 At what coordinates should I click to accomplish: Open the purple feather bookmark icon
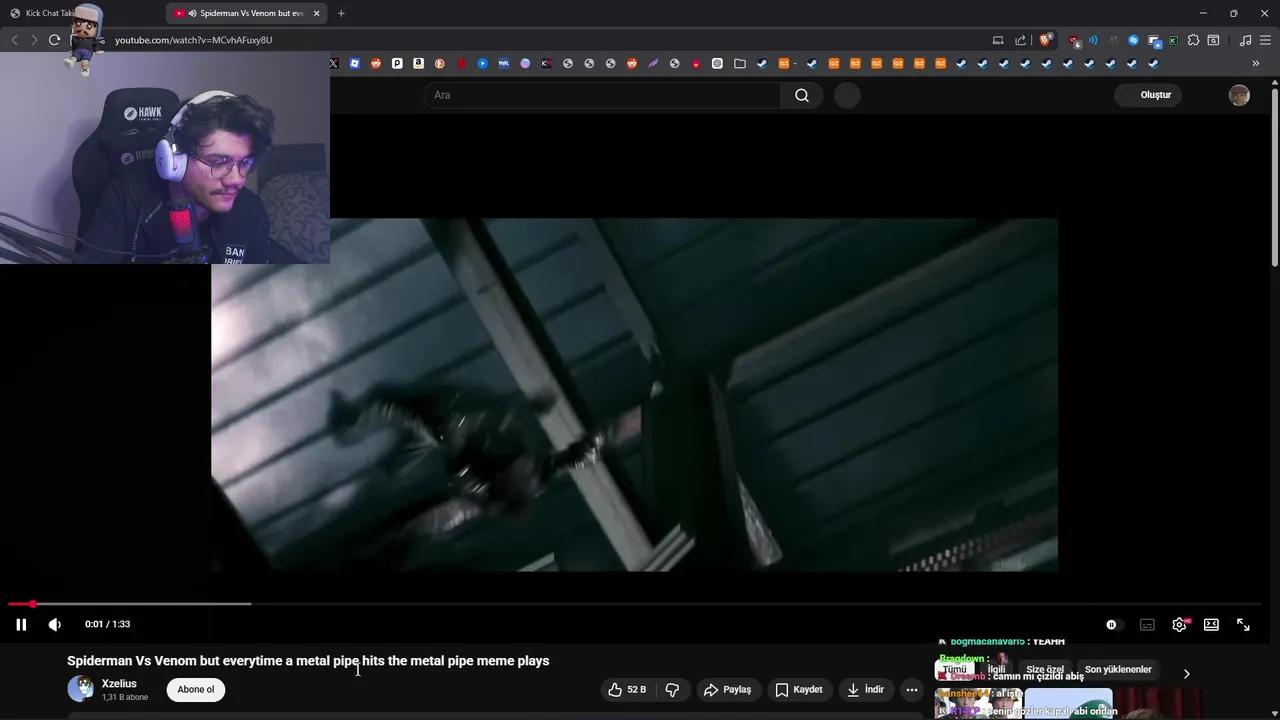click(653, 64)
